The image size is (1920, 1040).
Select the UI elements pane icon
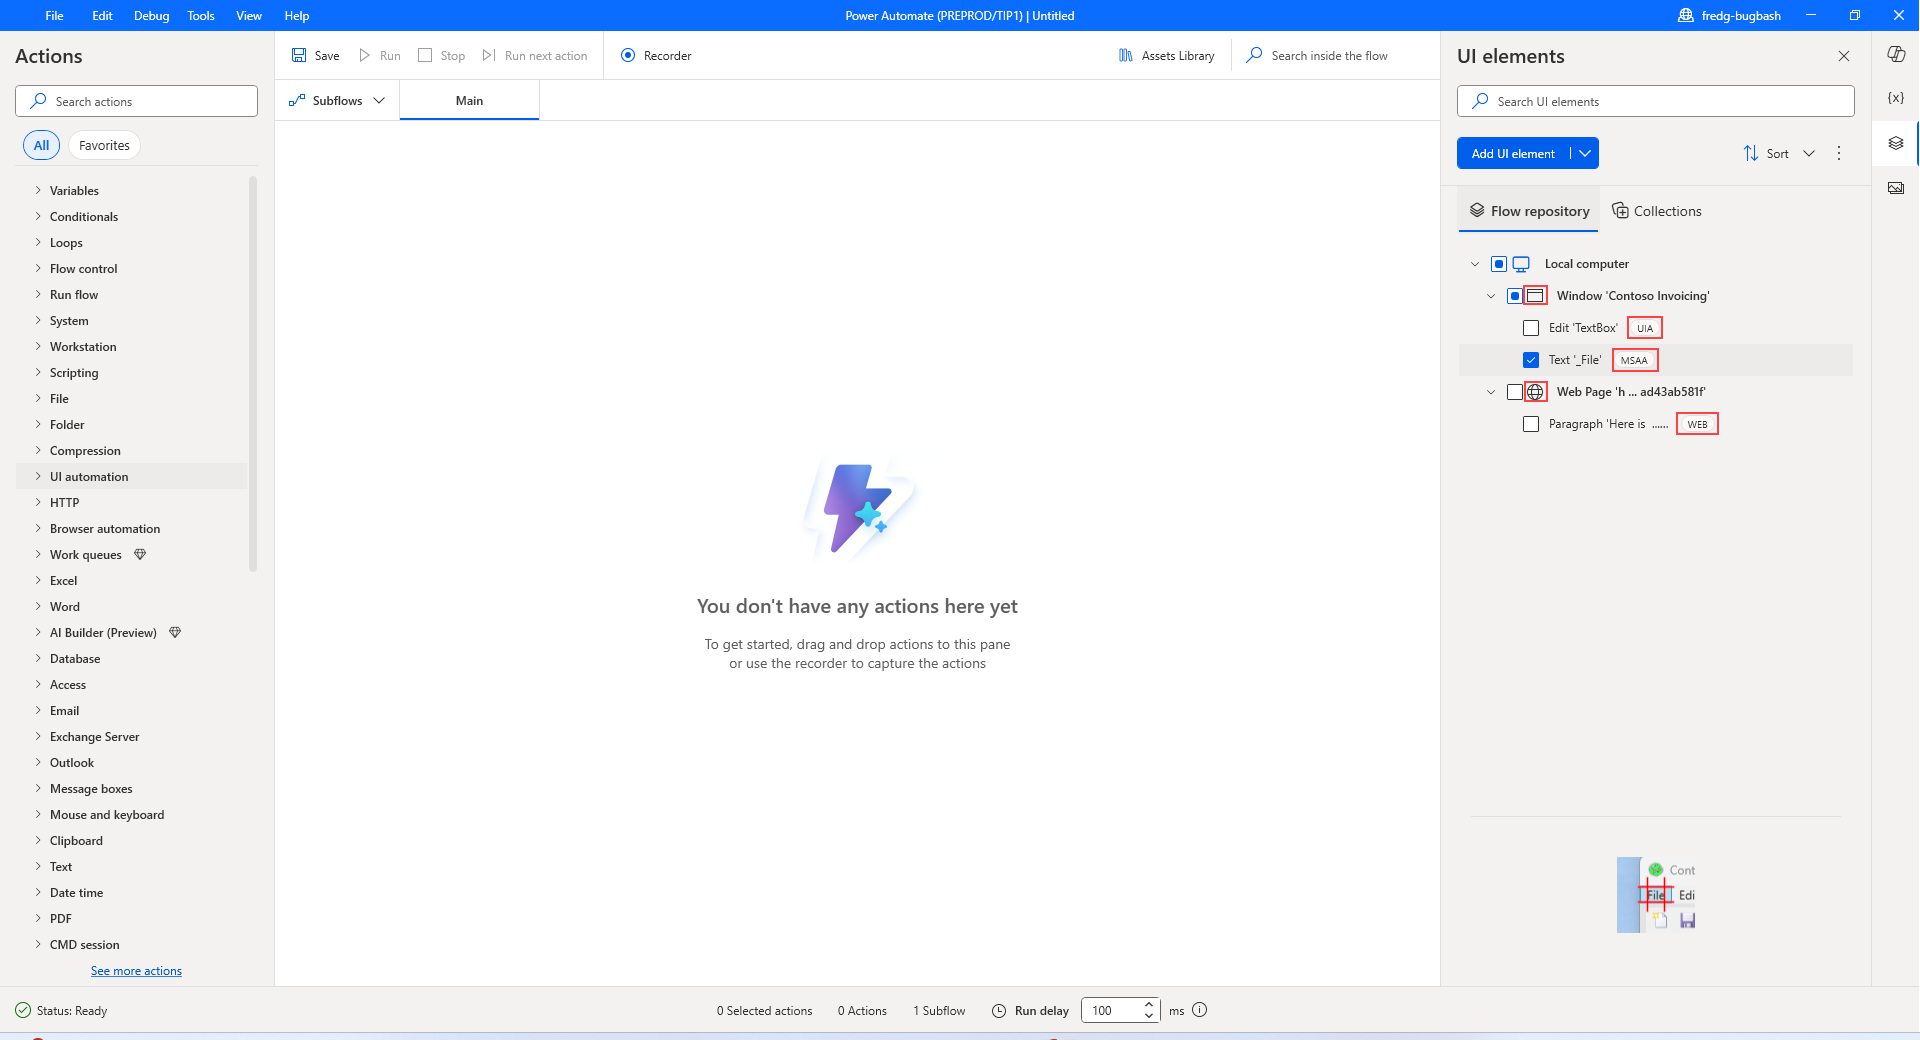point(1896,143)
